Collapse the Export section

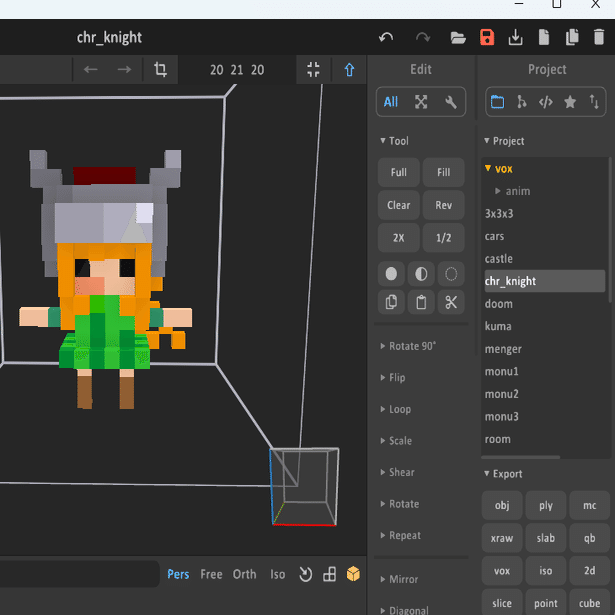coord(502,474)
